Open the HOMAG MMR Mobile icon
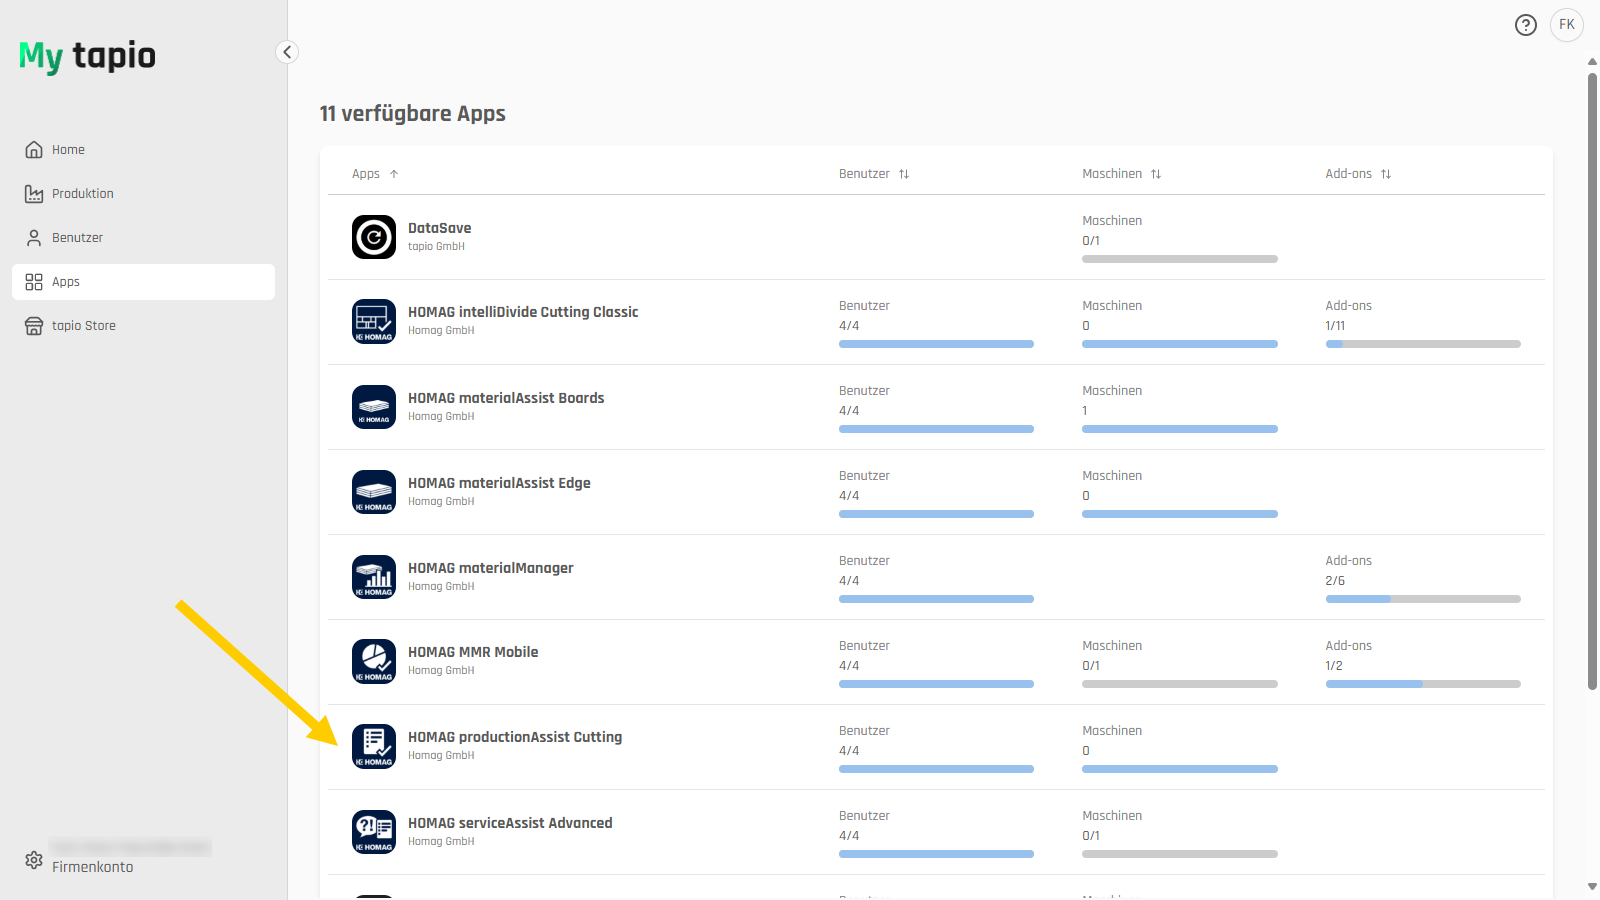Image resolution: width=1600 pixels, height=900 pixels. 374,662
